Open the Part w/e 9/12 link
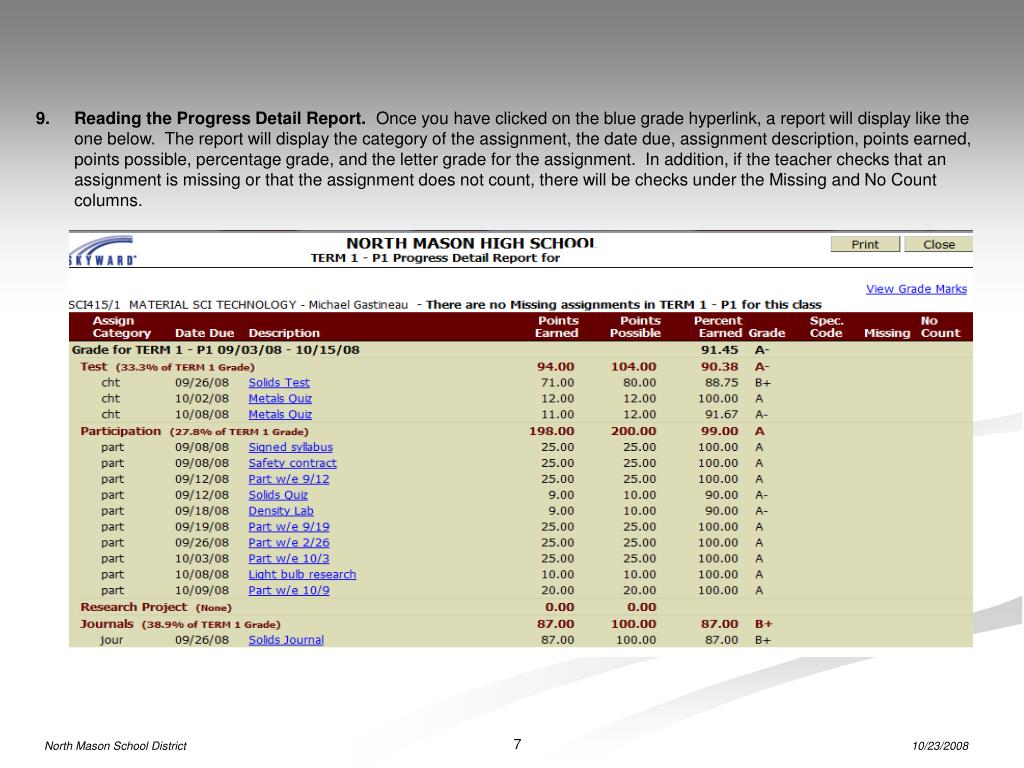The image size is (1024, 768). click(289, 479)
